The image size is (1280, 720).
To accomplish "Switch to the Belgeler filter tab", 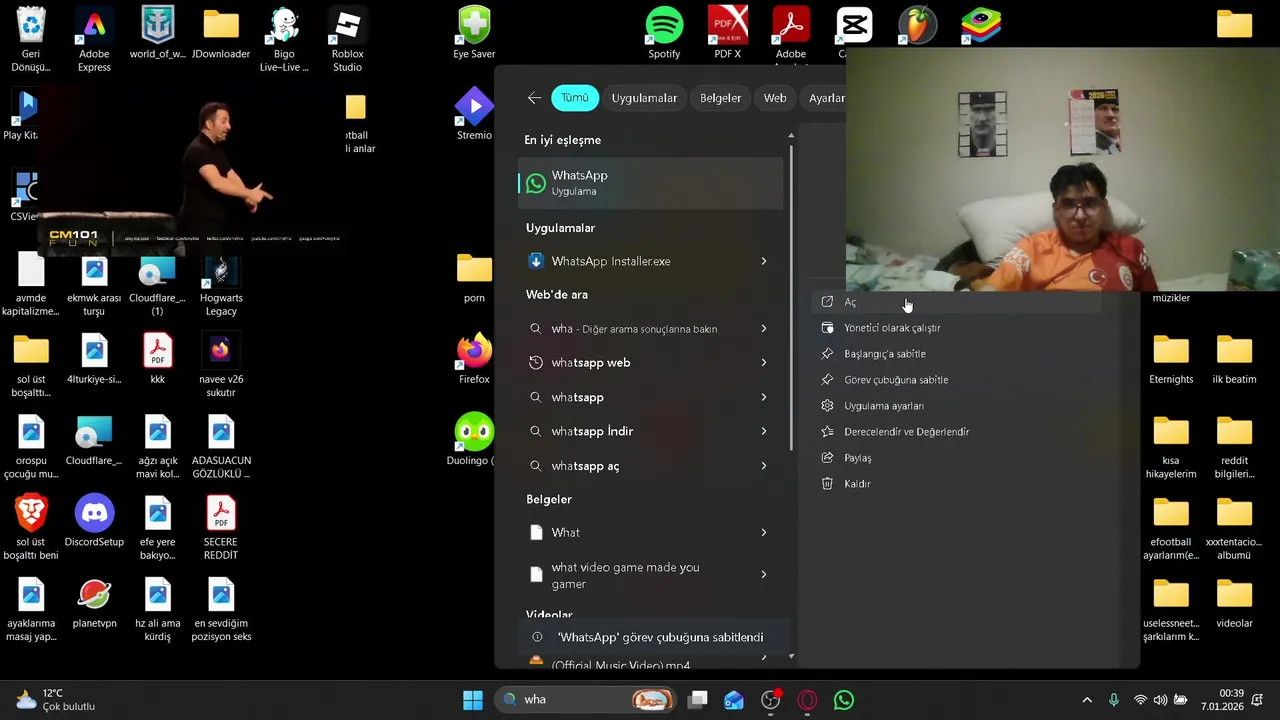I will click(x=720, y=98).
